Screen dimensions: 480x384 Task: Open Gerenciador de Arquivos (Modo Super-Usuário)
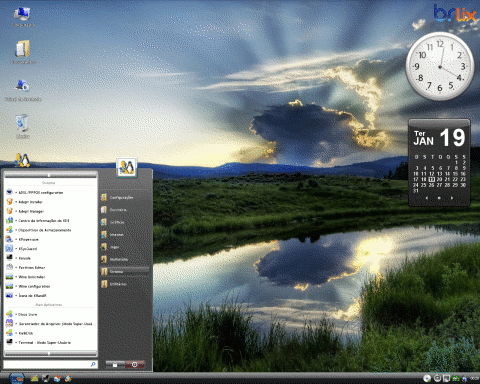[x=51, y=324]
